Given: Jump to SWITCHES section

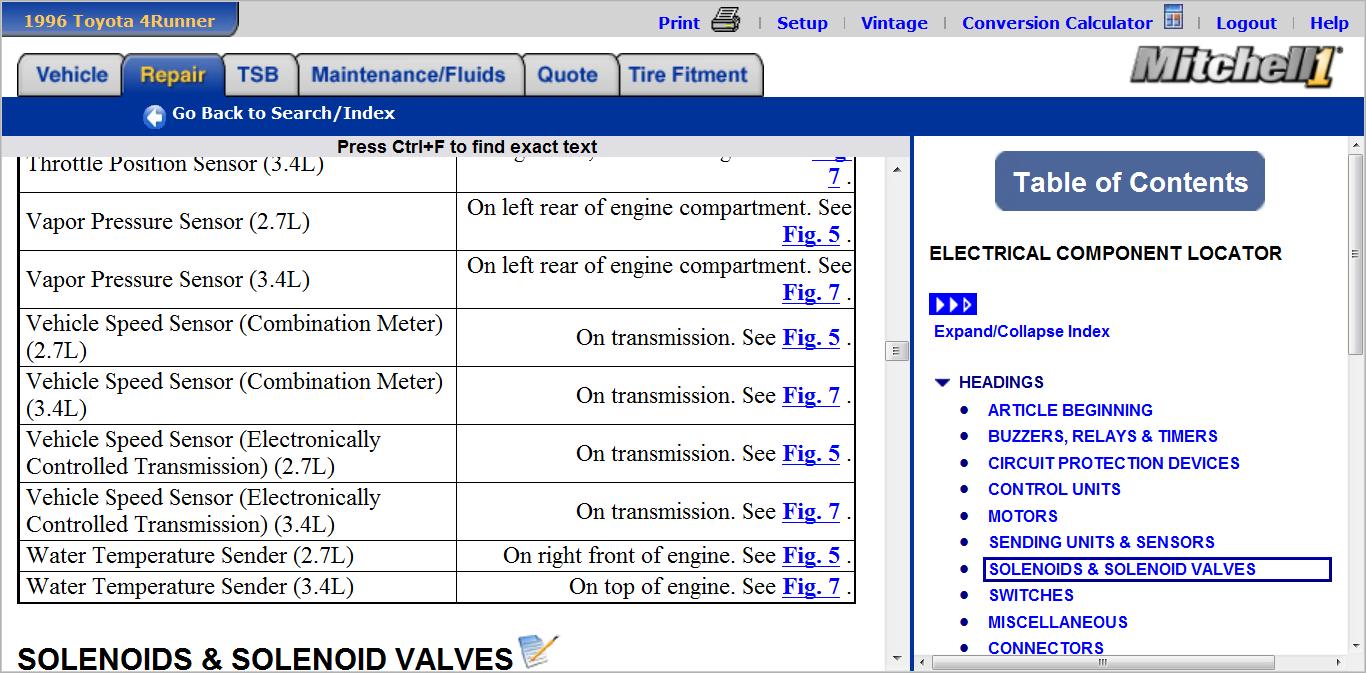Looking at the screenshot, I should 1030,595.
